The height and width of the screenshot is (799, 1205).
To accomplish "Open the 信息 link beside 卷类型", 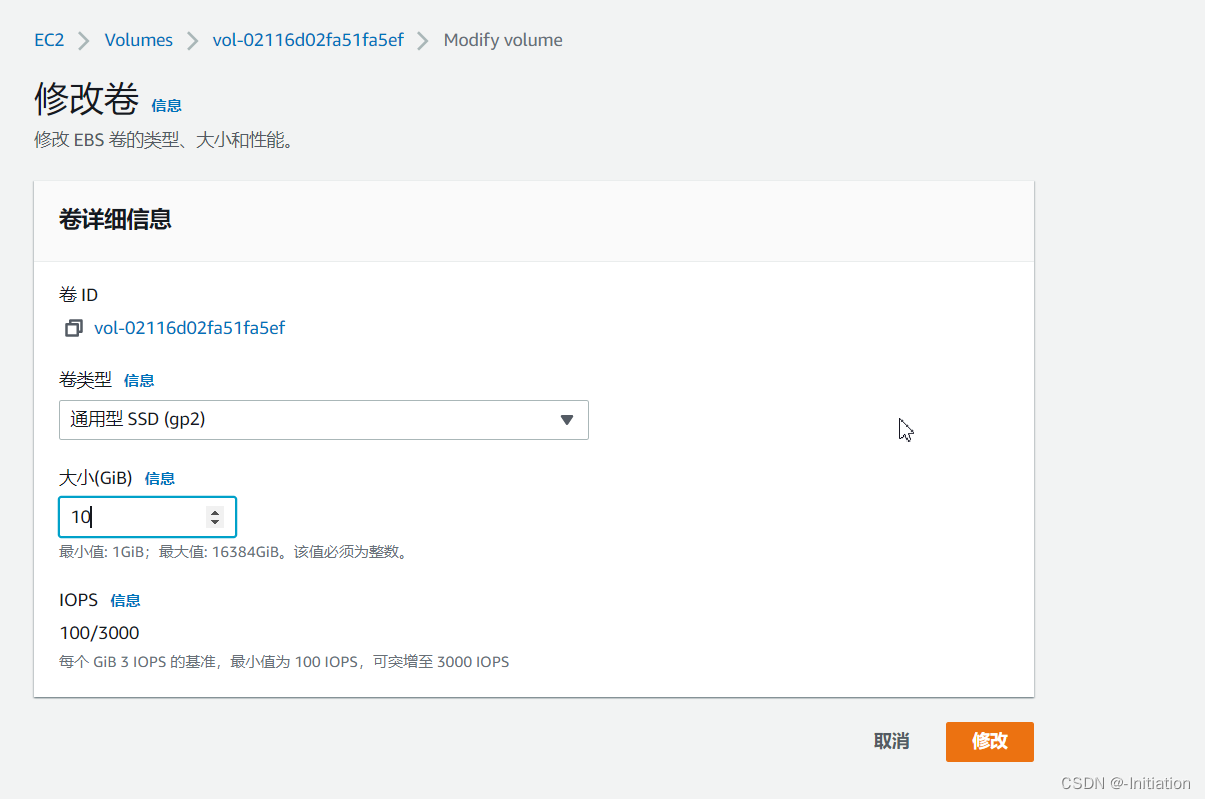I will pos(139,380).
